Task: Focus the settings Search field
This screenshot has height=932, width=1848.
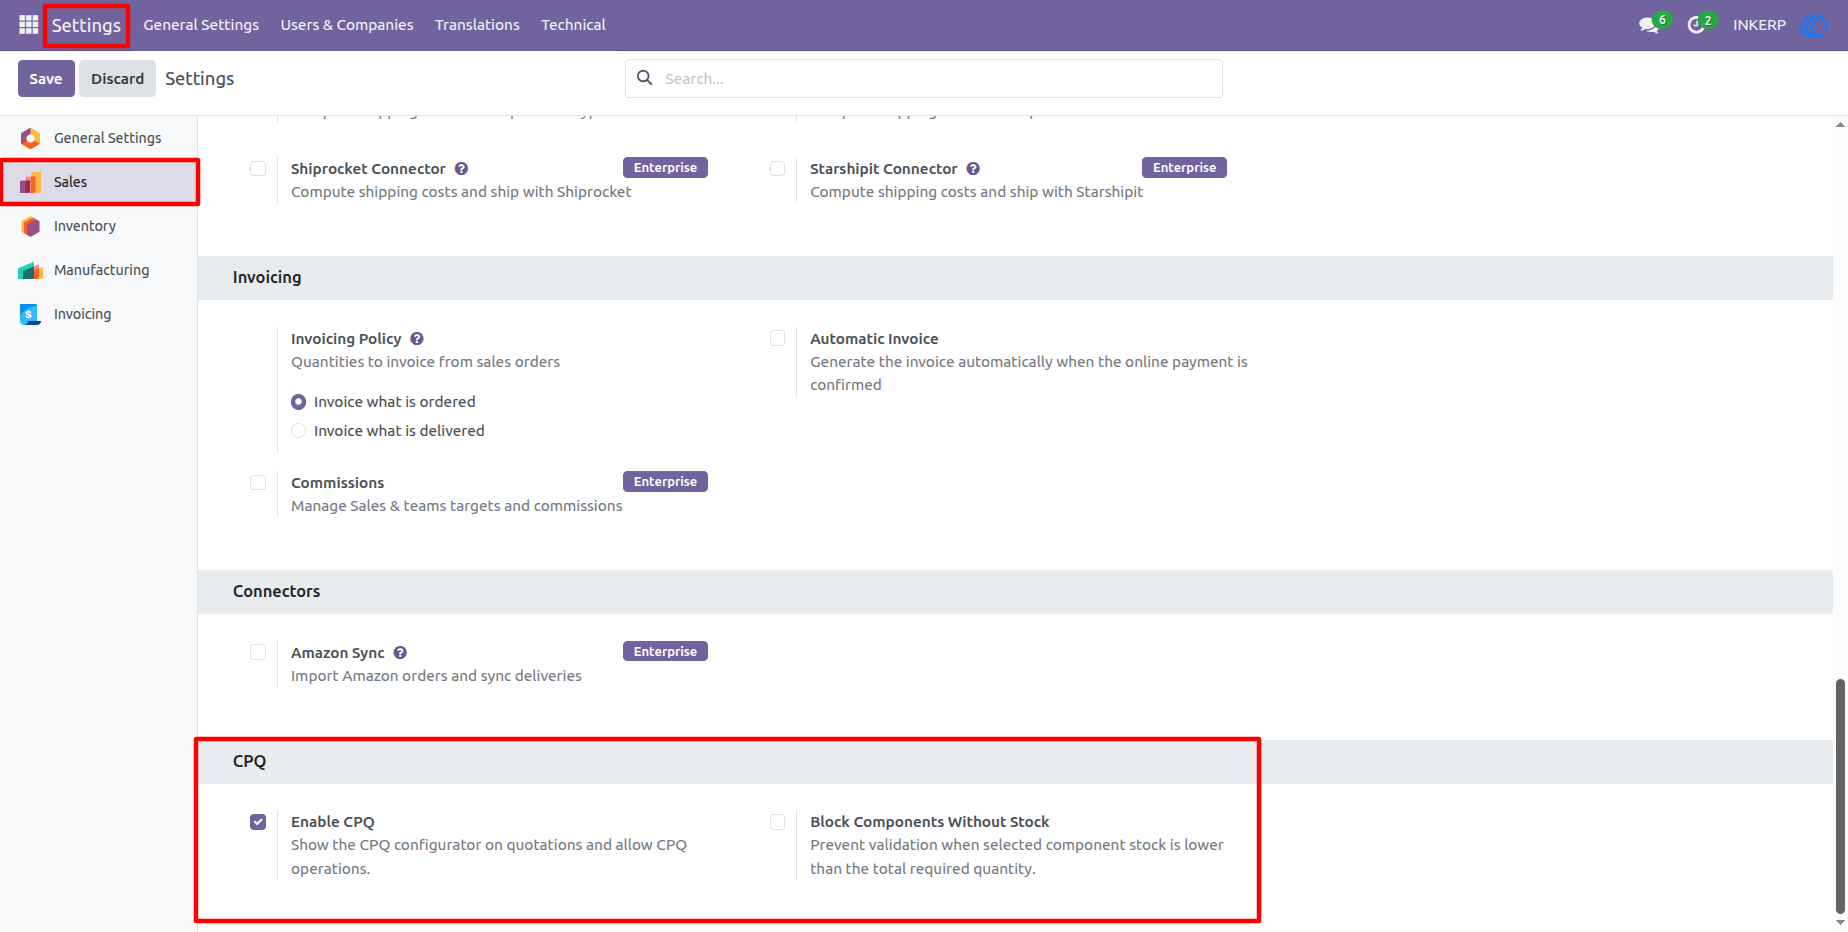Action: (923, 78)
